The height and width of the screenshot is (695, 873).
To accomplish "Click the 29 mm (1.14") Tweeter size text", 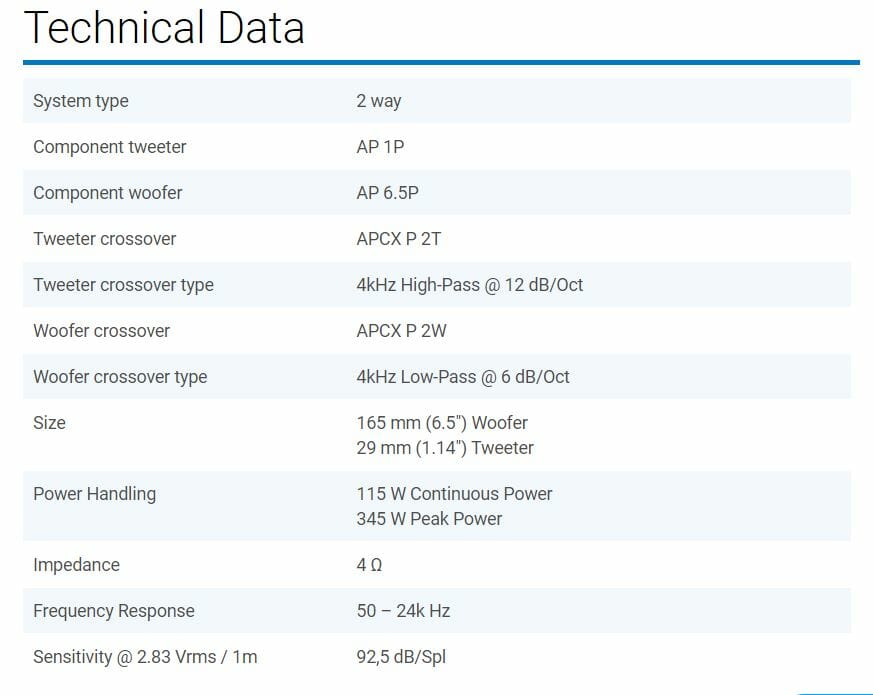I will tap(445, 448).
